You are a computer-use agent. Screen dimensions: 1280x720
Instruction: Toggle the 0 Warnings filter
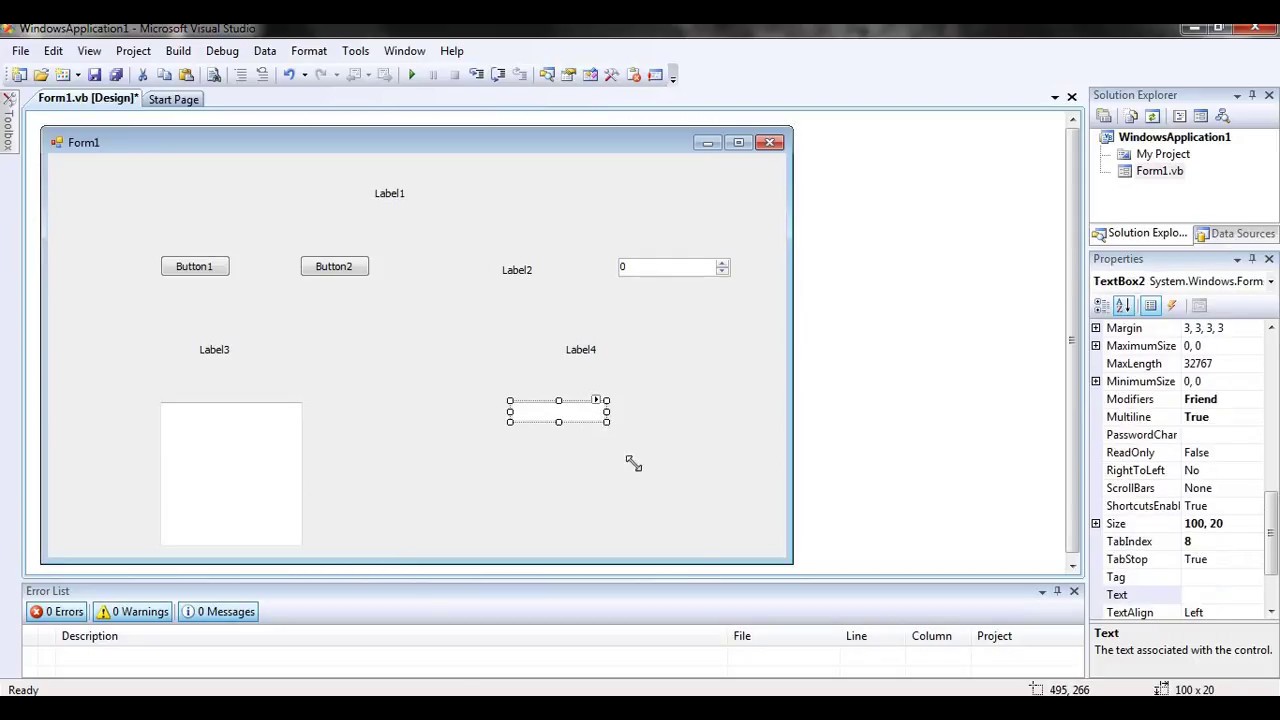tap(133, 612)
